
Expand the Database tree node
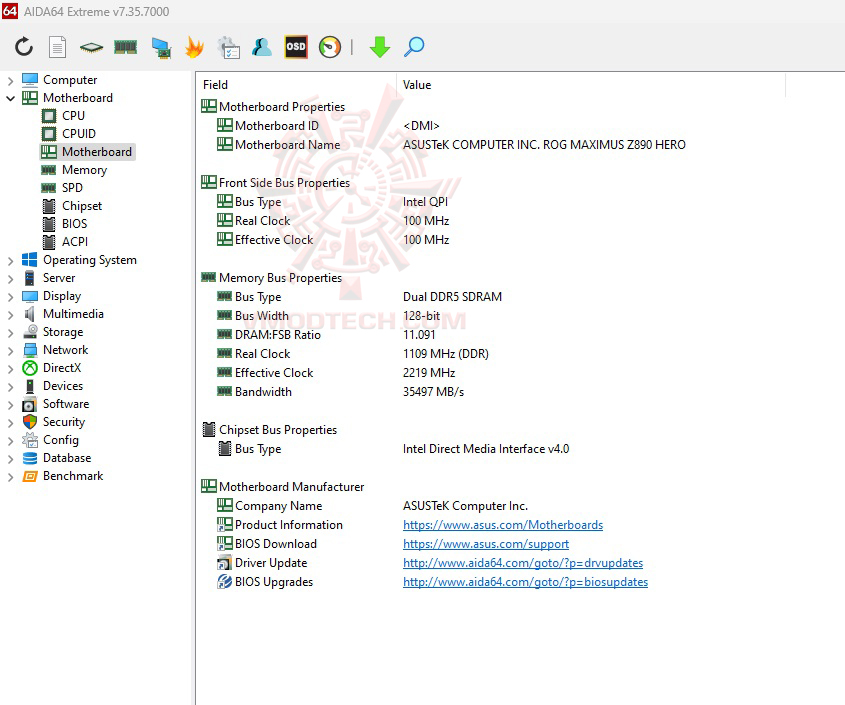point(10,459)
